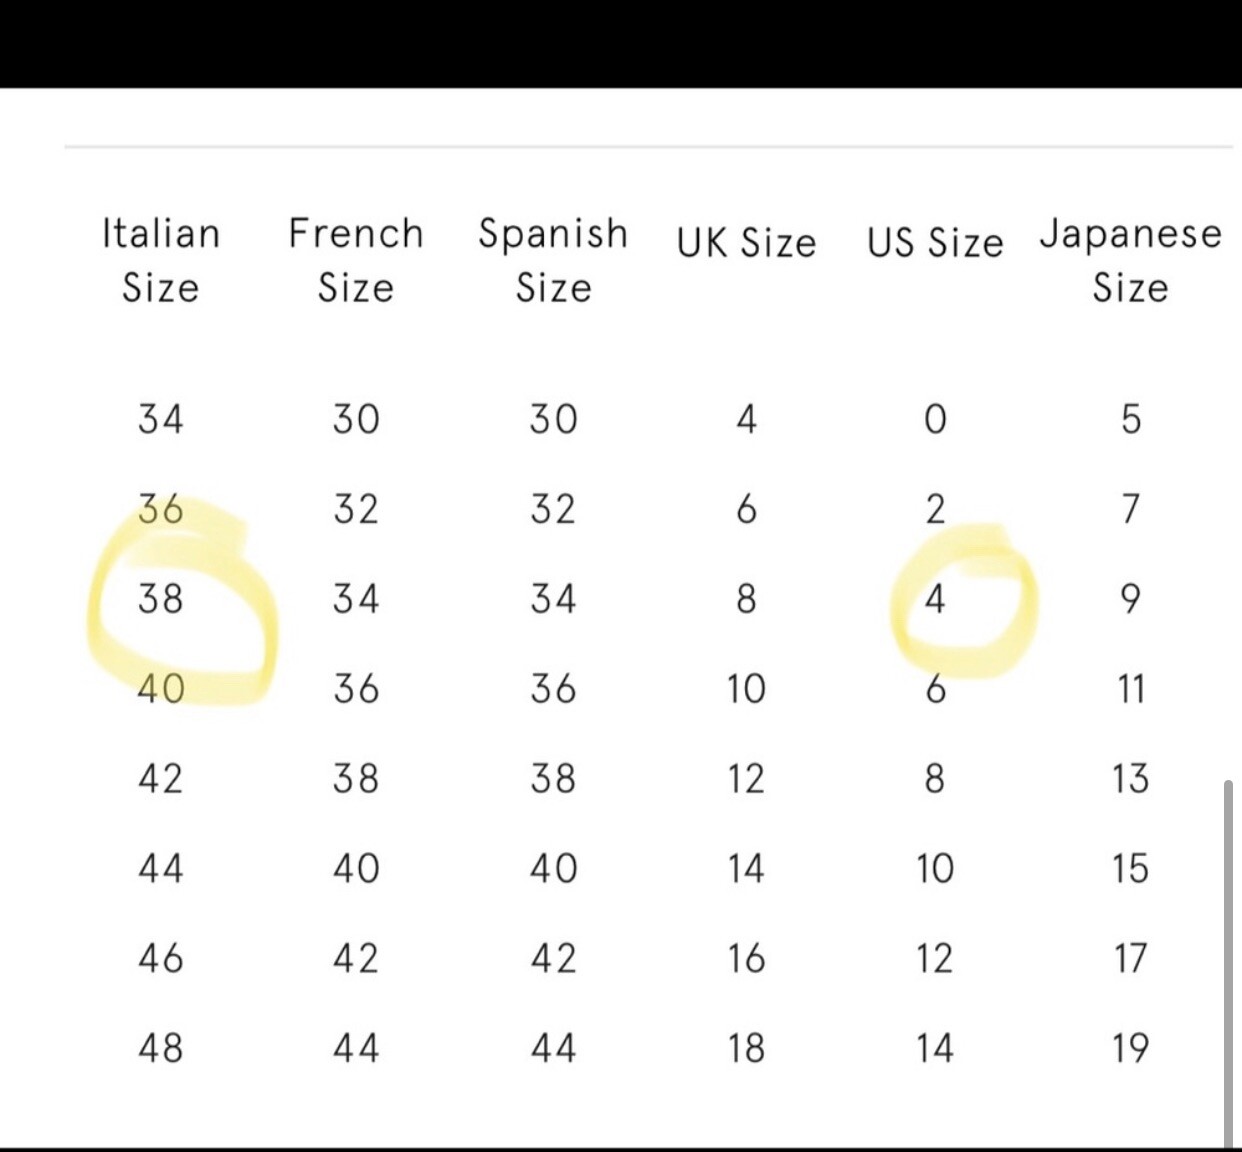Viewport: 1242px width, 1152px height.
Task: Select French size 44 cell
Action: (x=356, y=1048)
